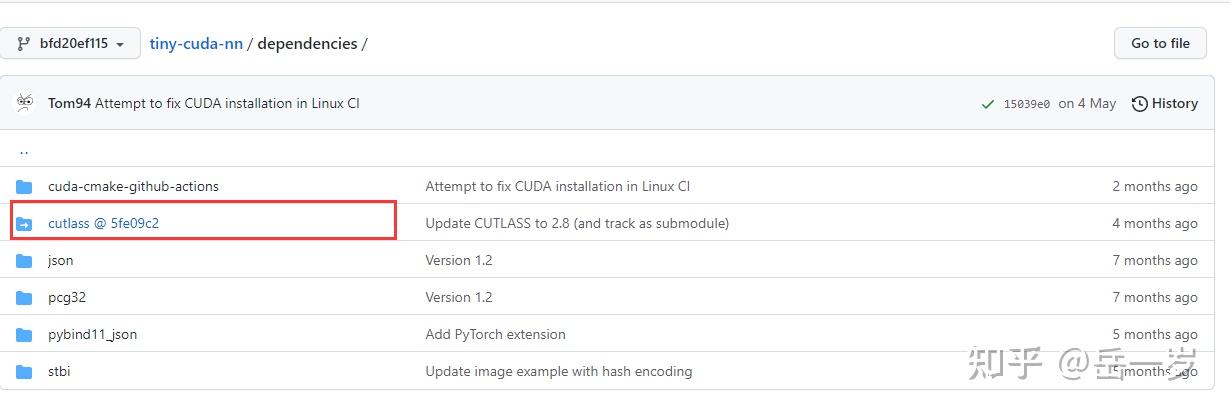Open the stbi folder
Viewport: 1230px width, 412px height.
click(59, 372)
